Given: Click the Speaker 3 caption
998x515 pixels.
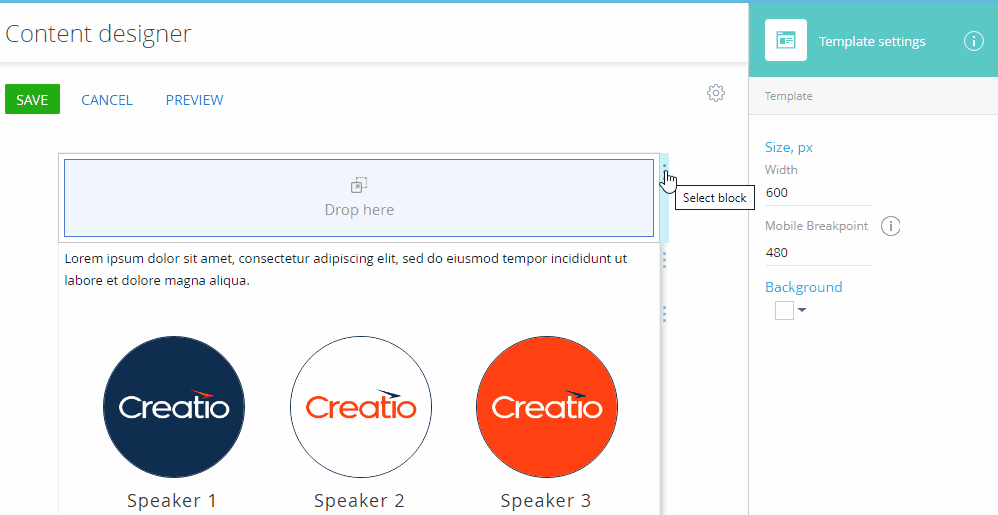Looking at the screenshot, I should tap(545, 501).
